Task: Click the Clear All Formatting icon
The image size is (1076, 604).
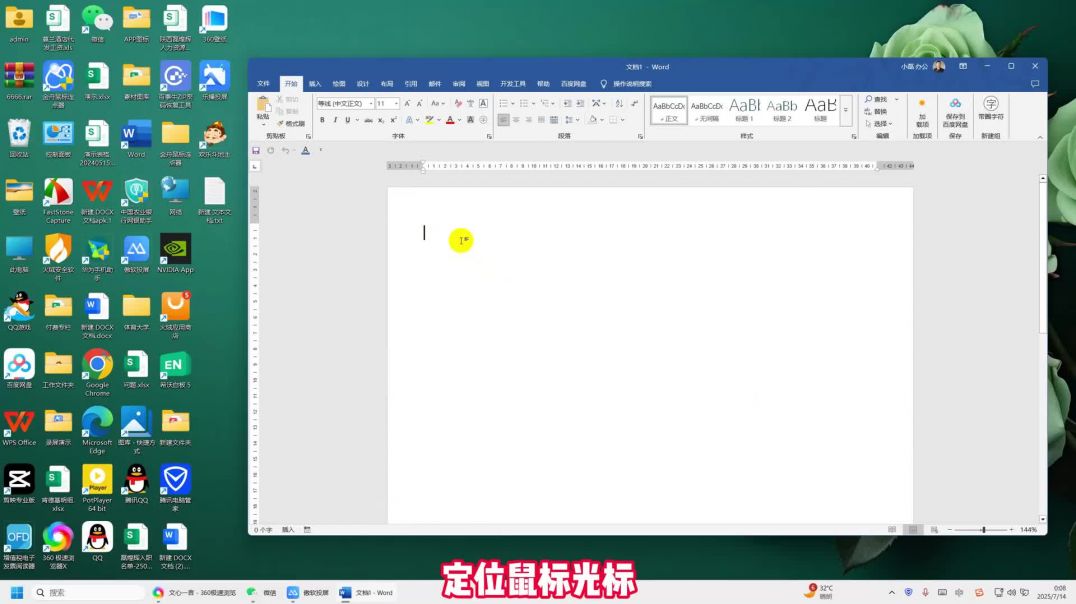Action: pos(459,103)
